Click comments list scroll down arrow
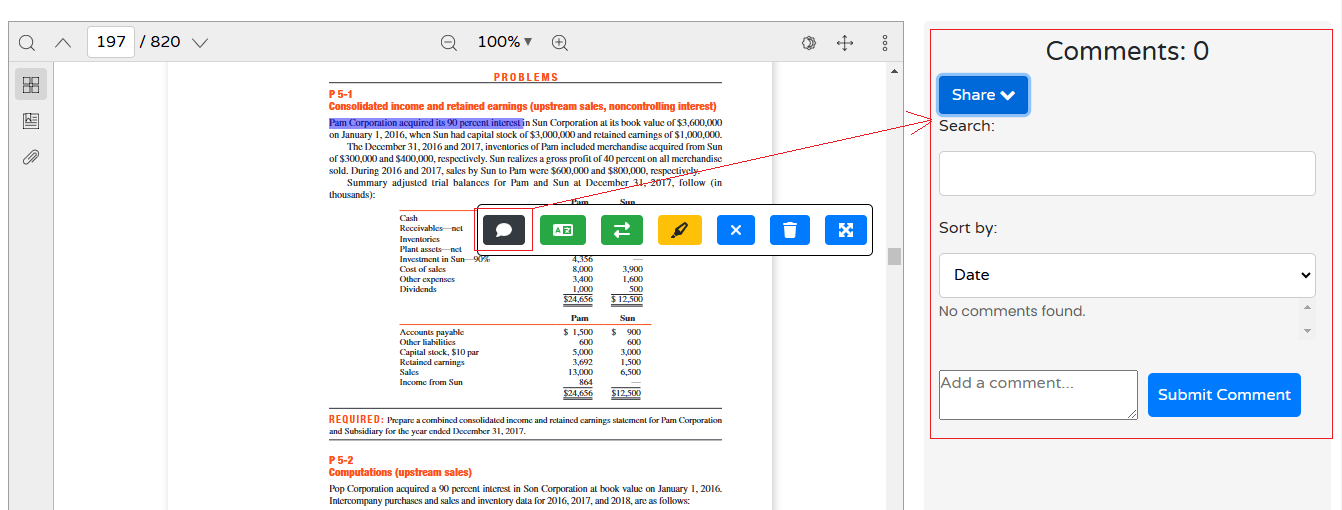This screenshot has height=510, width=1342. tap(1307, 331)
